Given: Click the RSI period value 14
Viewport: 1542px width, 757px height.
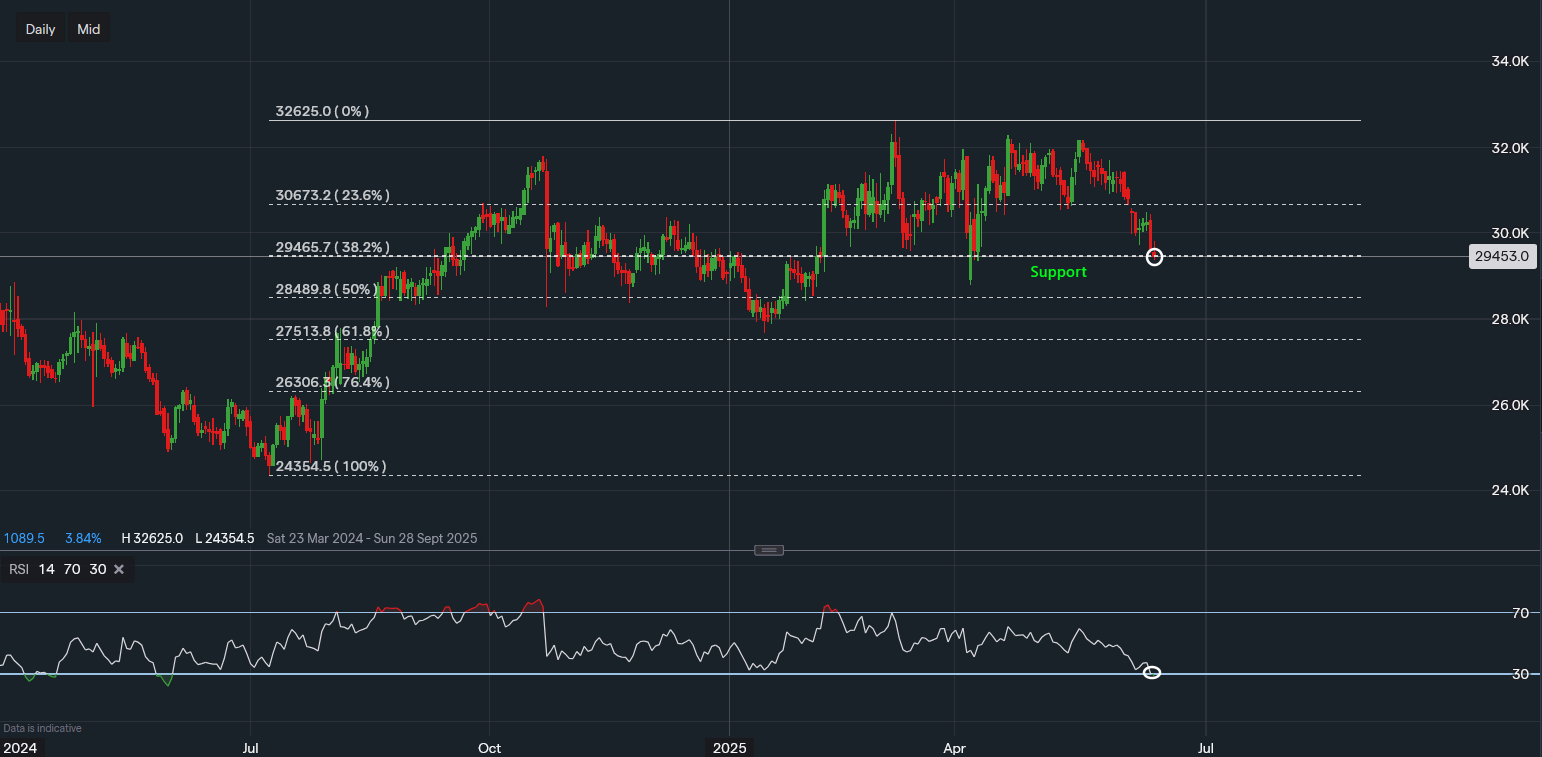Looking at the screenshot, I should [x=47, y=569].
